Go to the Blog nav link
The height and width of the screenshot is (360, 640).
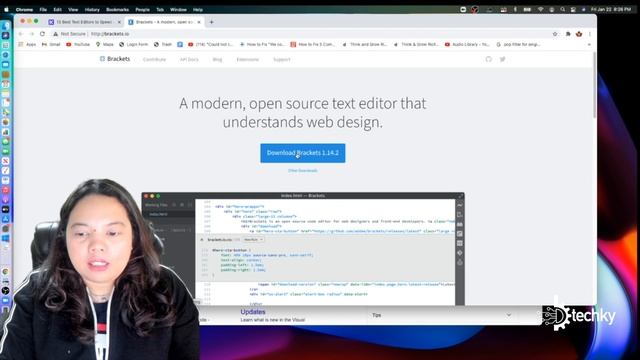[217, 60]
